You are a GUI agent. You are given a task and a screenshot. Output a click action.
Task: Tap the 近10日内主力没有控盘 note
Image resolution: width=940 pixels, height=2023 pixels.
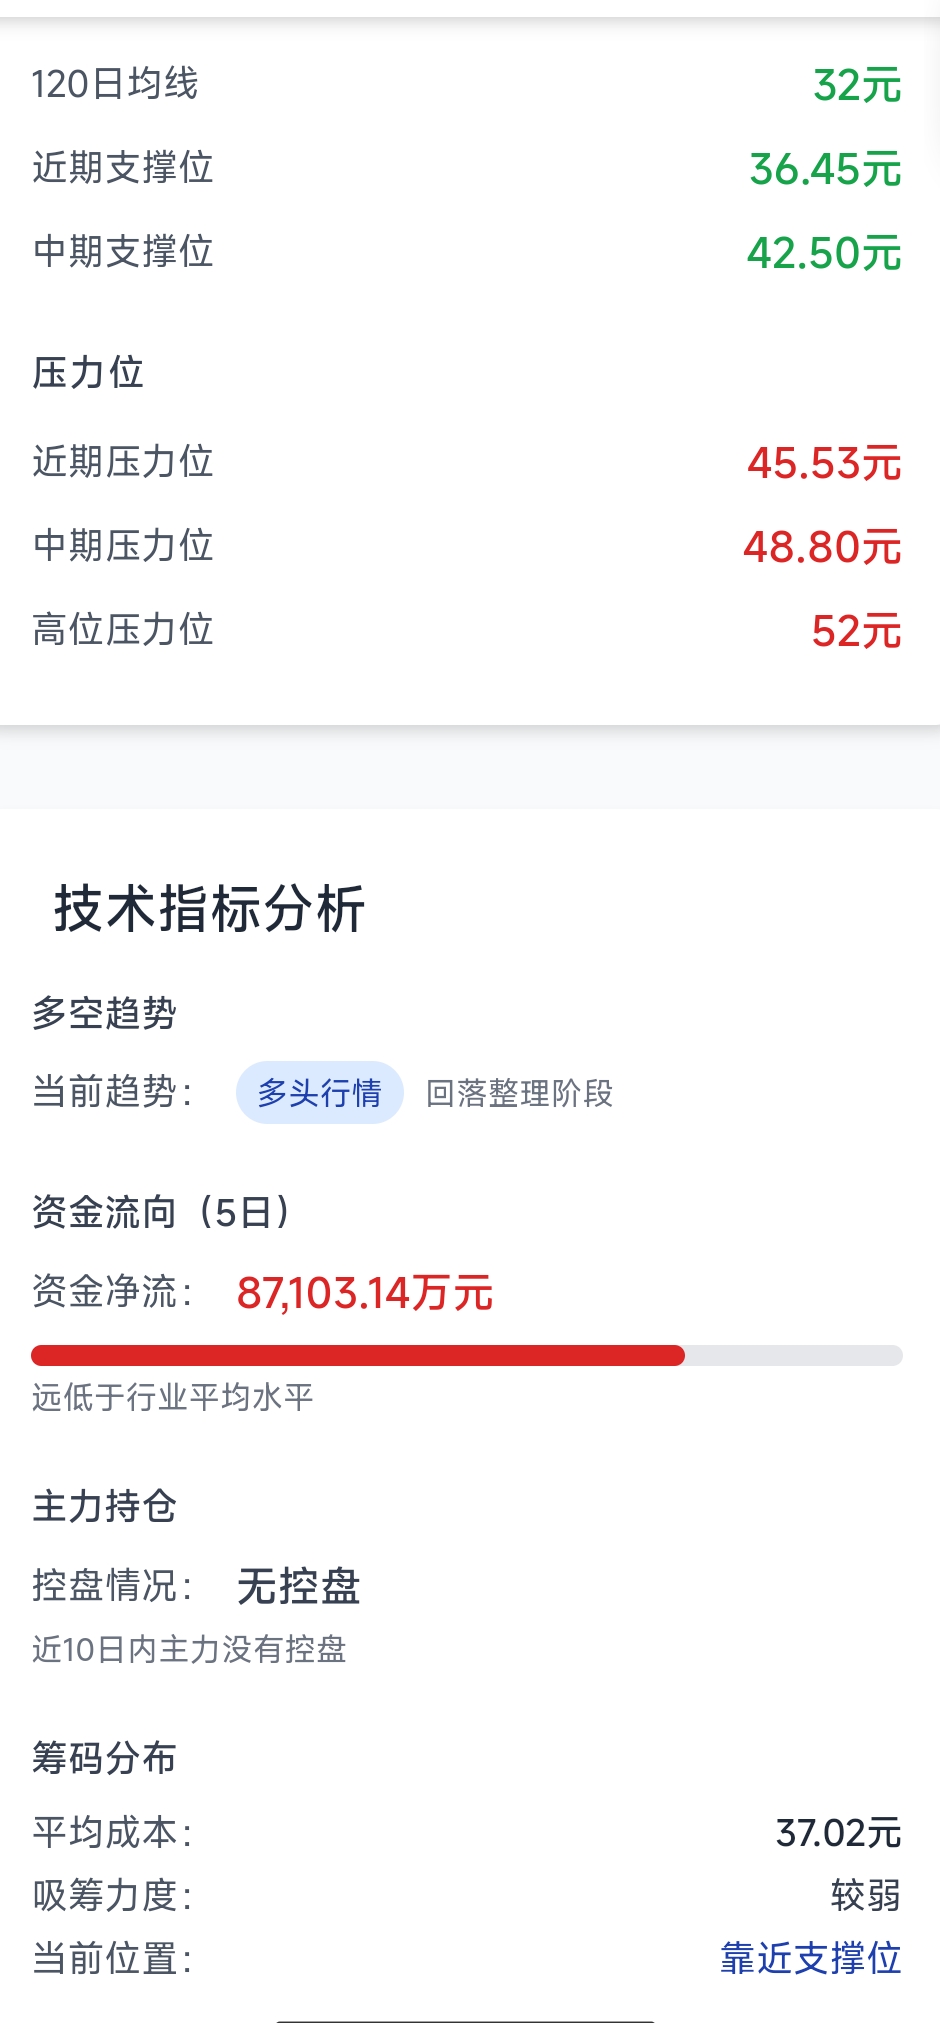coord(189,1649)
